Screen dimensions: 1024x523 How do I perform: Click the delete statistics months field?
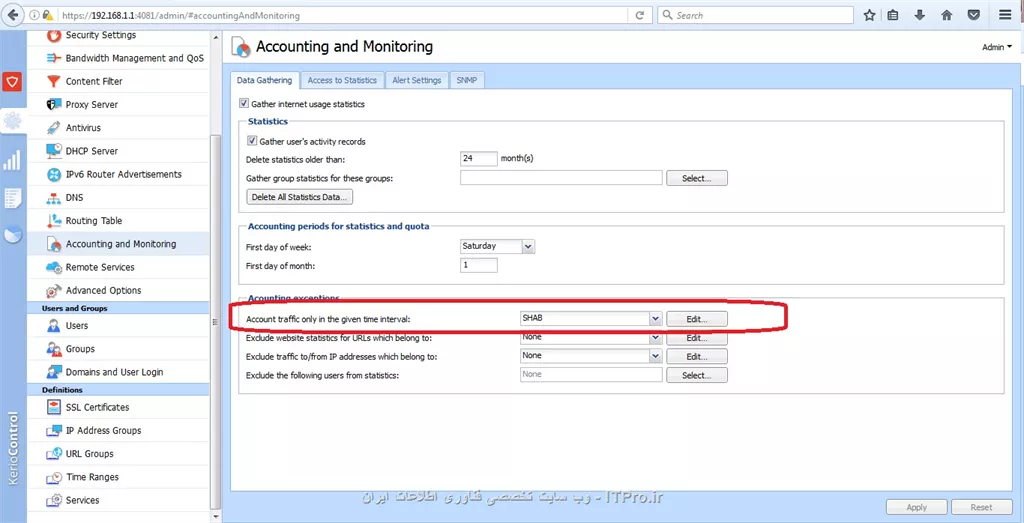tap(479, 159)
